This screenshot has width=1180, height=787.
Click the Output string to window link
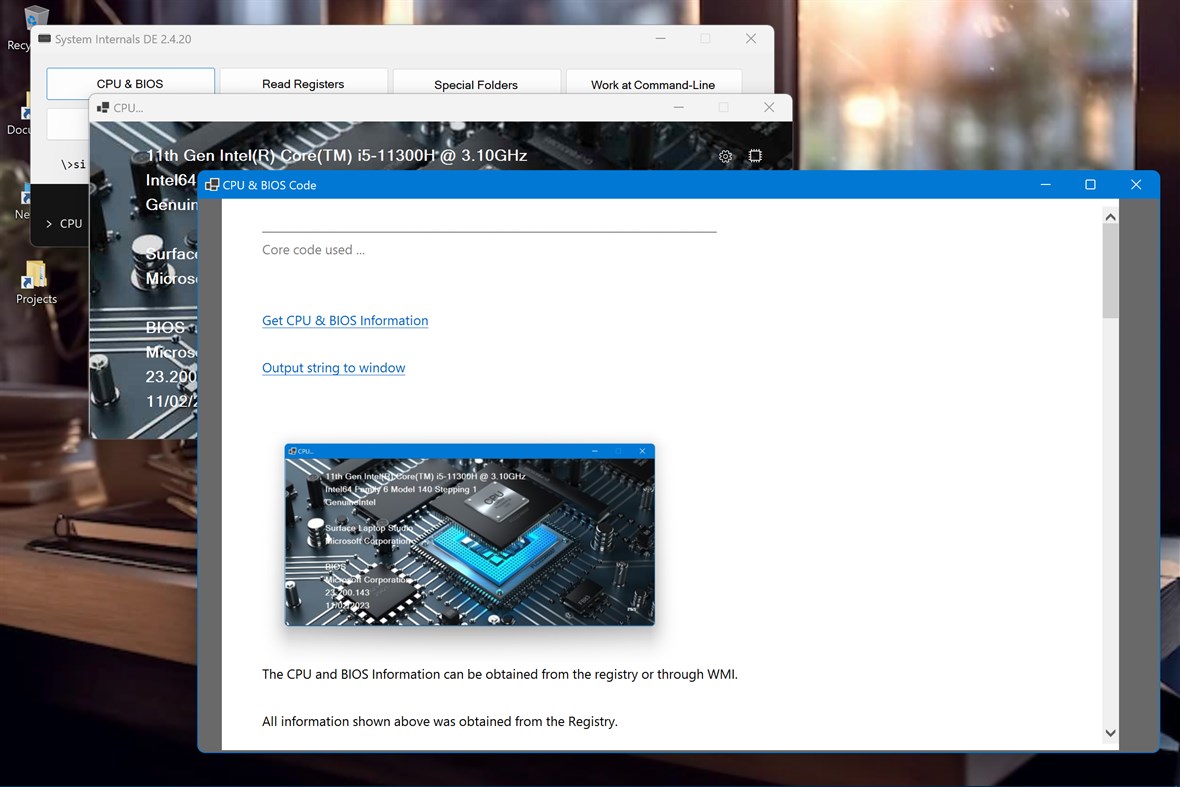coord(333,367)
